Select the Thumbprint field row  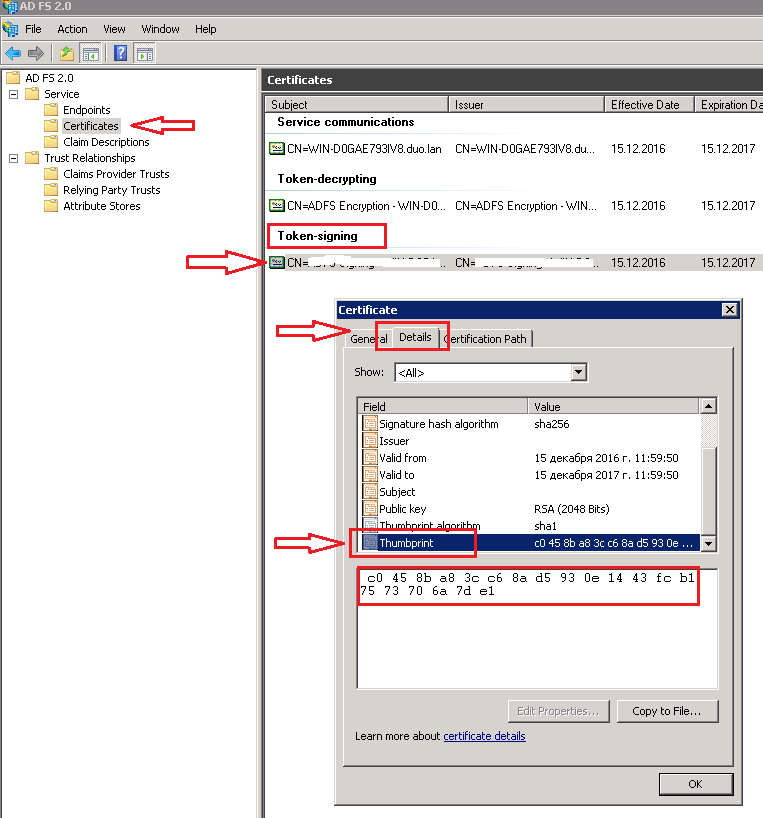pos(530,543)
